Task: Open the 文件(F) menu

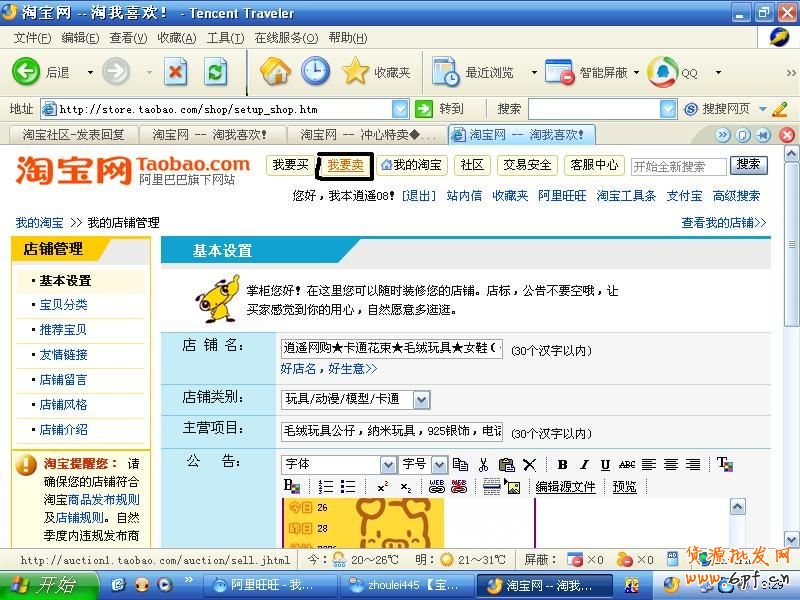Action: pos(32,38)
